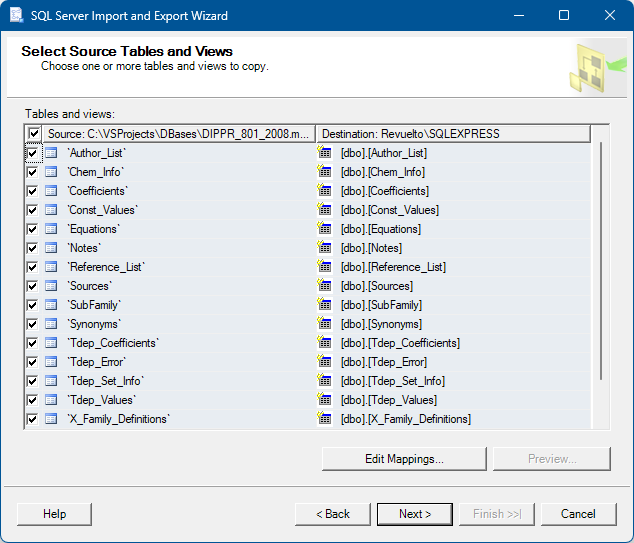
Task: Click the destination table icon for [dbo].[Reference_List]
Action: (x=324, y=266)
